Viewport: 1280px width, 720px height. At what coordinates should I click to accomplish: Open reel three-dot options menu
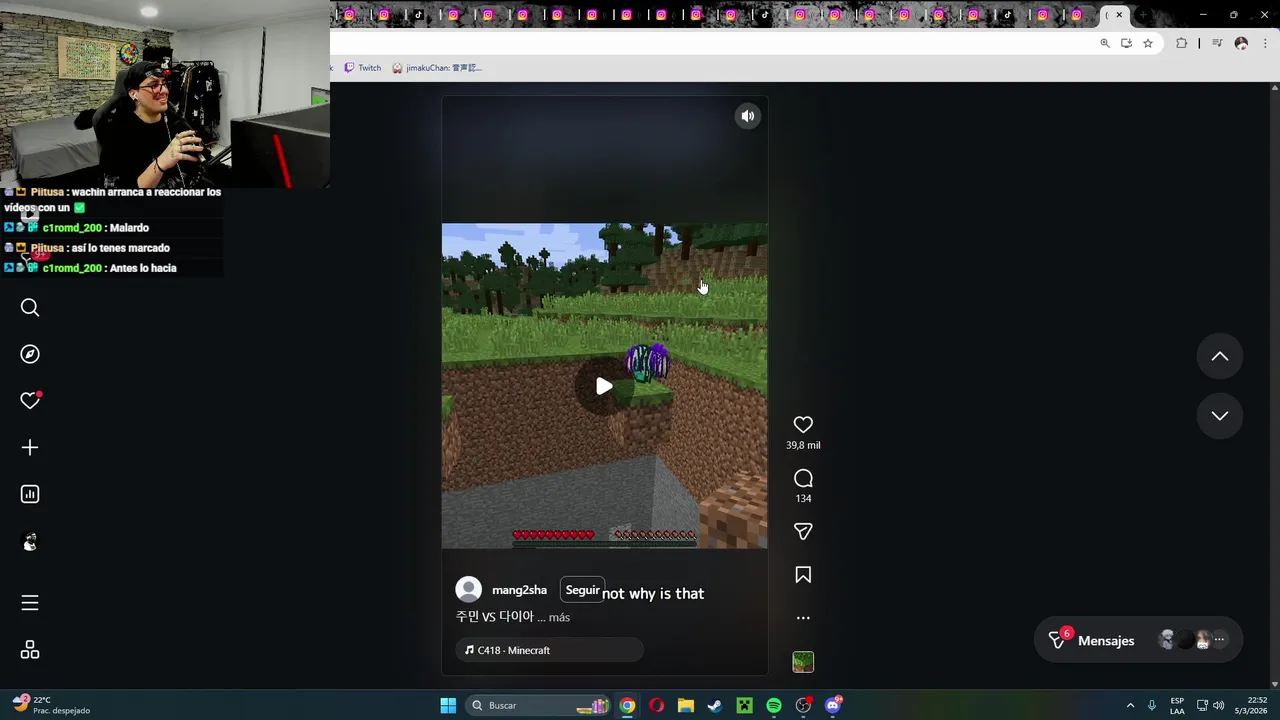point(803,618)
